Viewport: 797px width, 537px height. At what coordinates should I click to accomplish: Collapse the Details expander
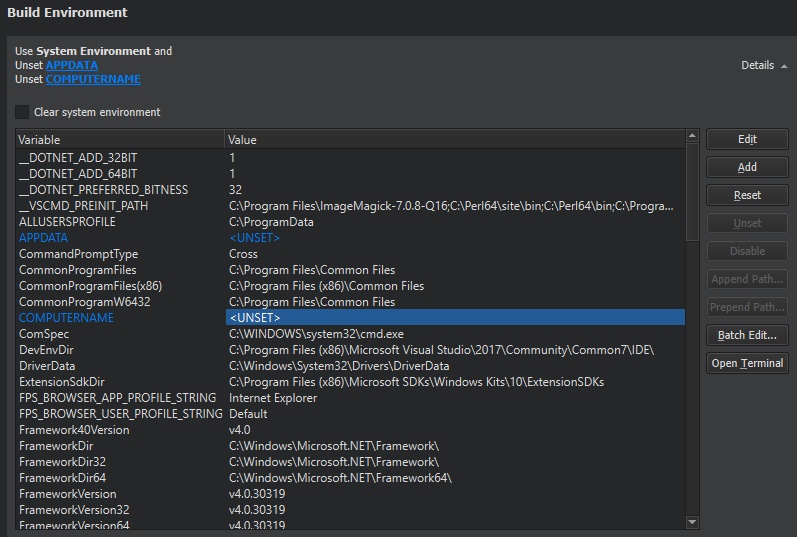(x=764, y=65)
